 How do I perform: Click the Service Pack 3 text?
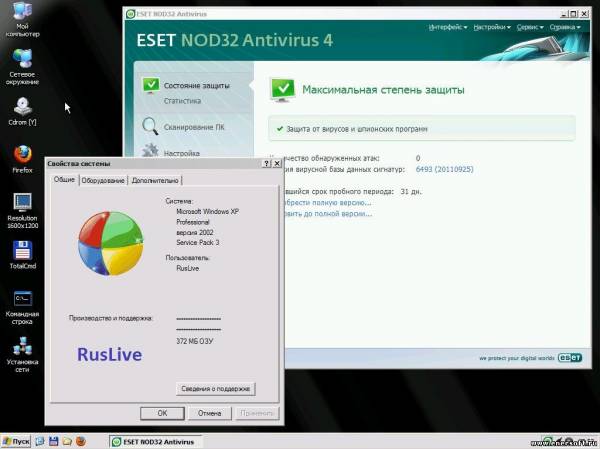(198, 242)
